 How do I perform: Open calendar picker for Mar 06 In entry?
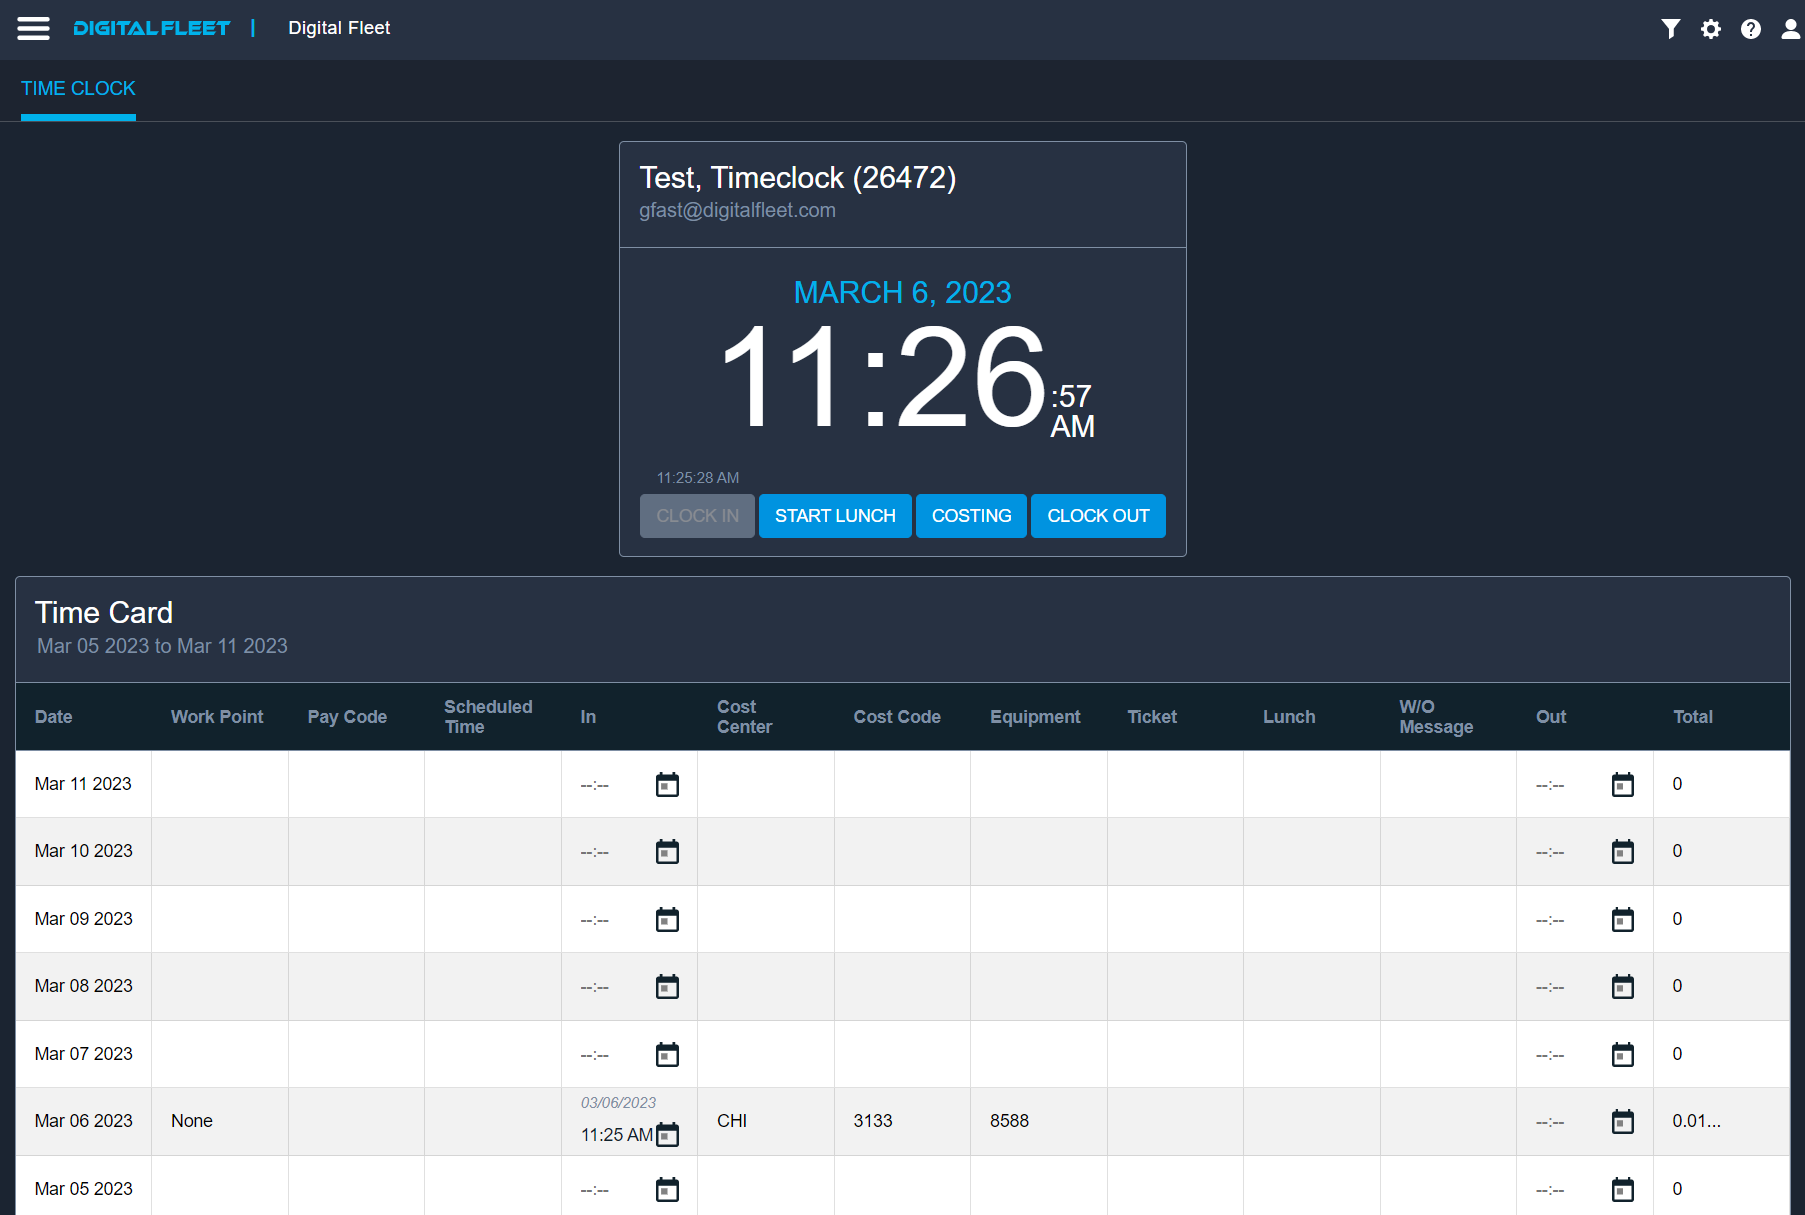pyautogui.click(x=668, y=1135)
